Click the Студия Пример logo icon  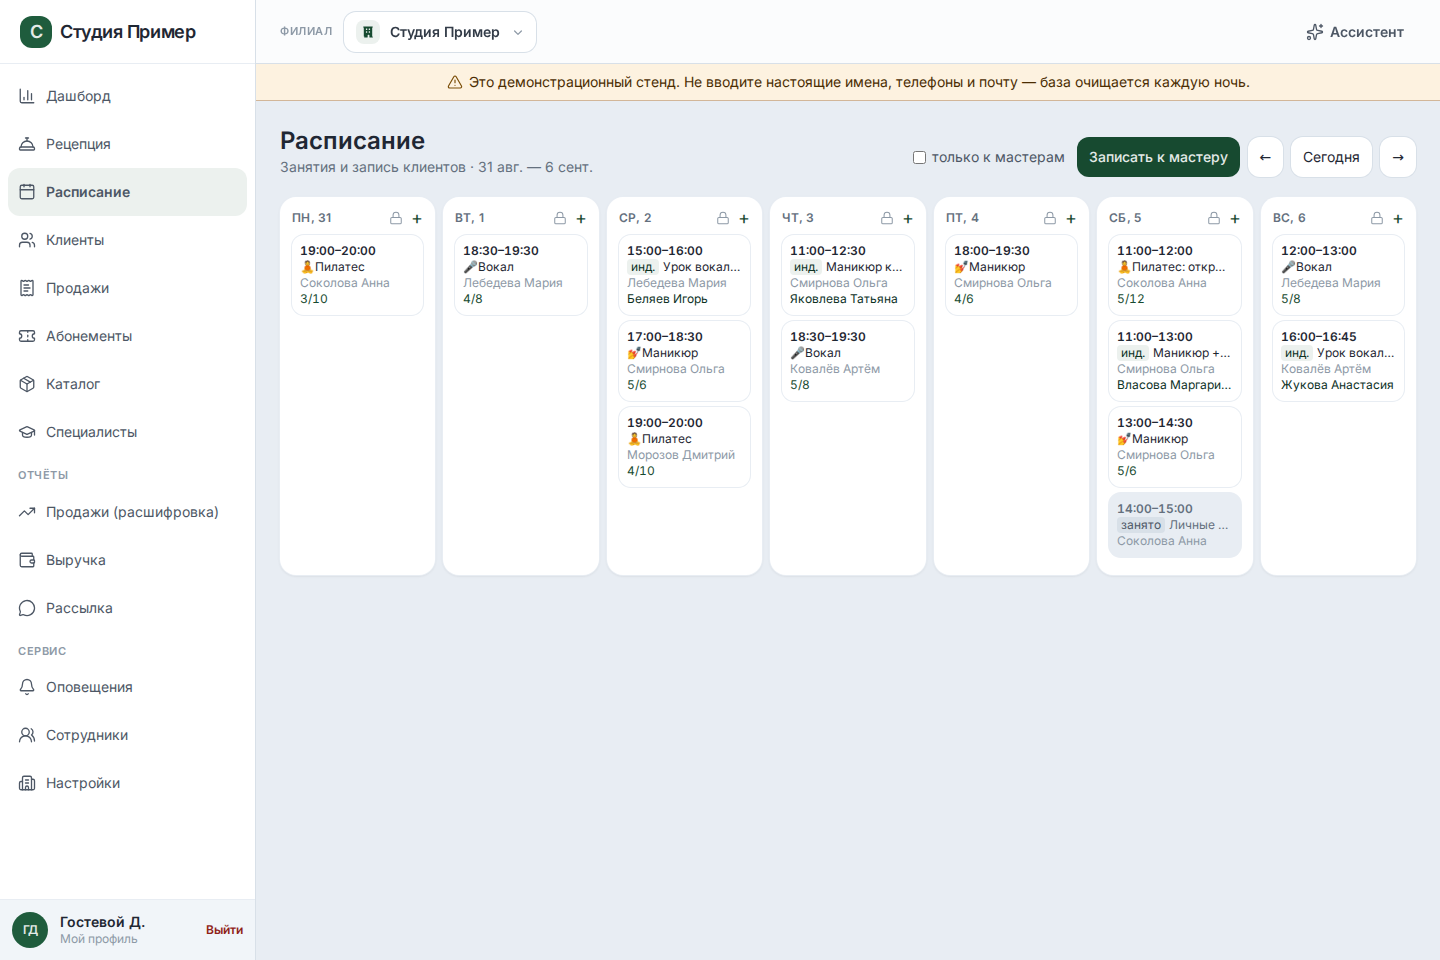[36, 32]
